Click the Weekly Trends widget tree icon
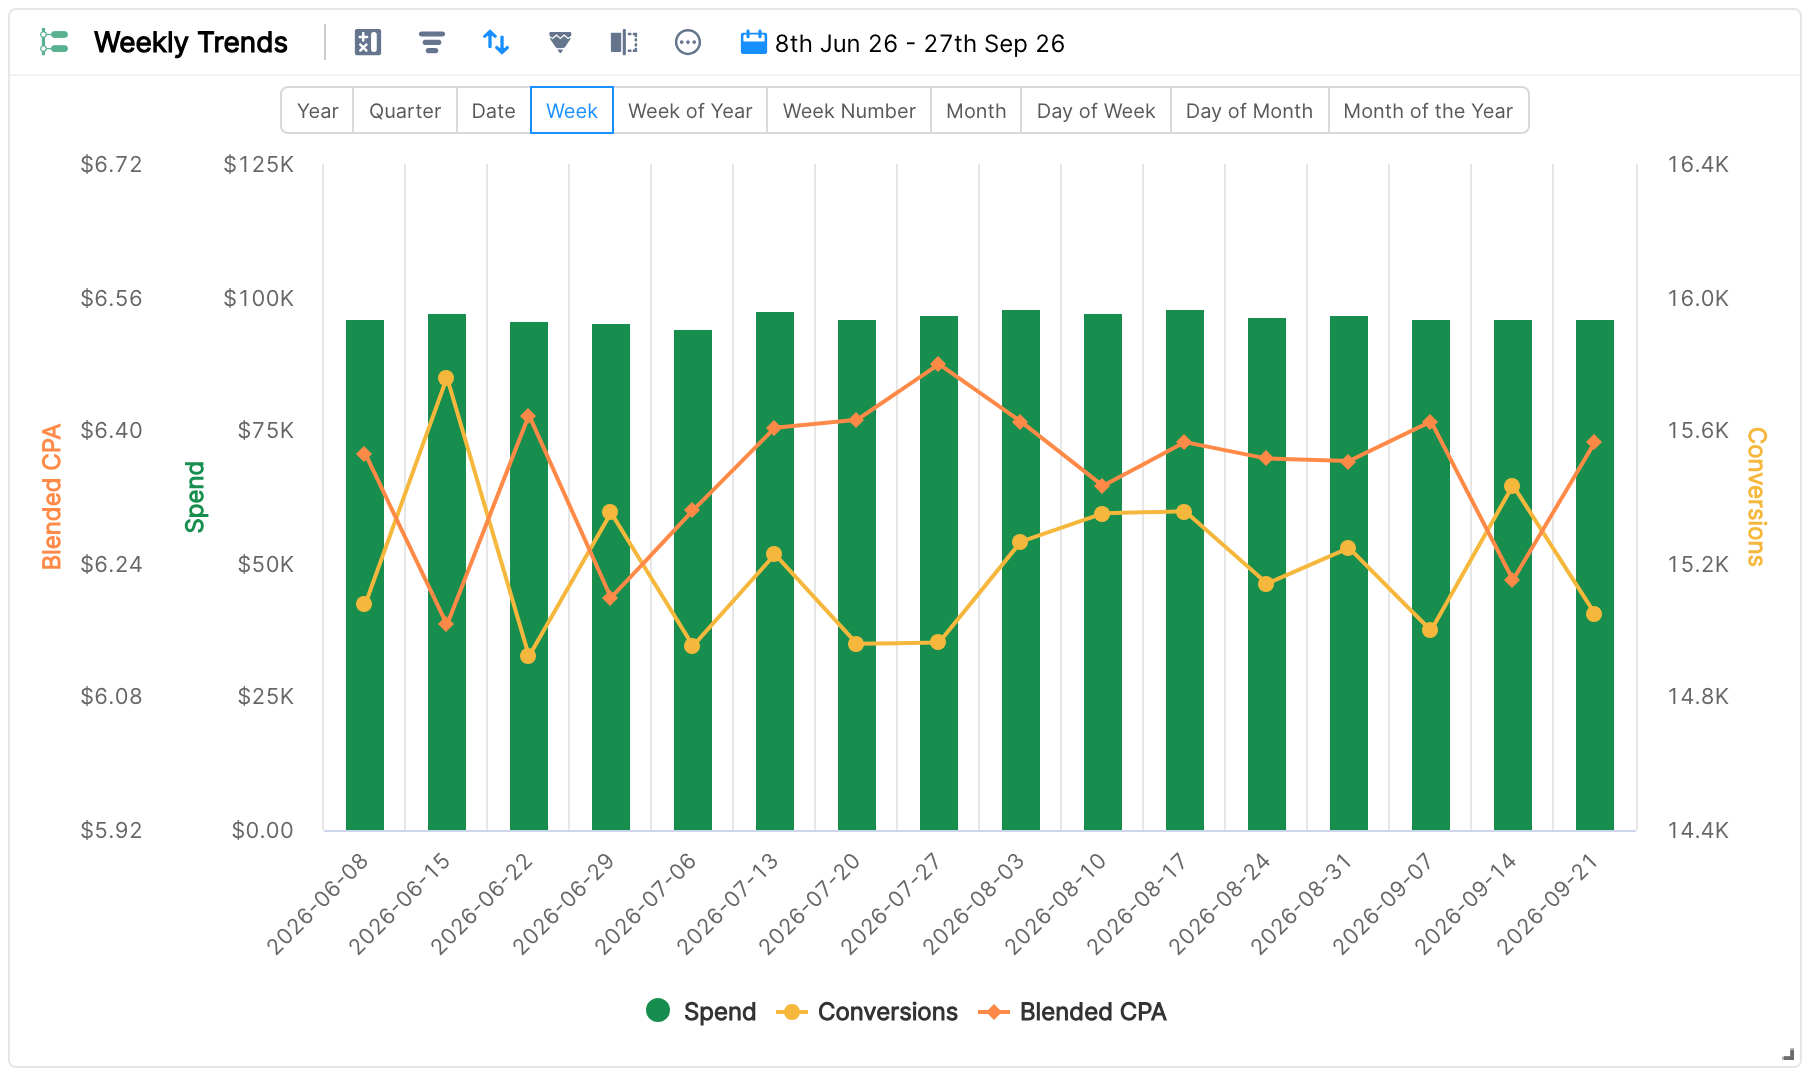1810x1076 pixels. coord(54,42)
